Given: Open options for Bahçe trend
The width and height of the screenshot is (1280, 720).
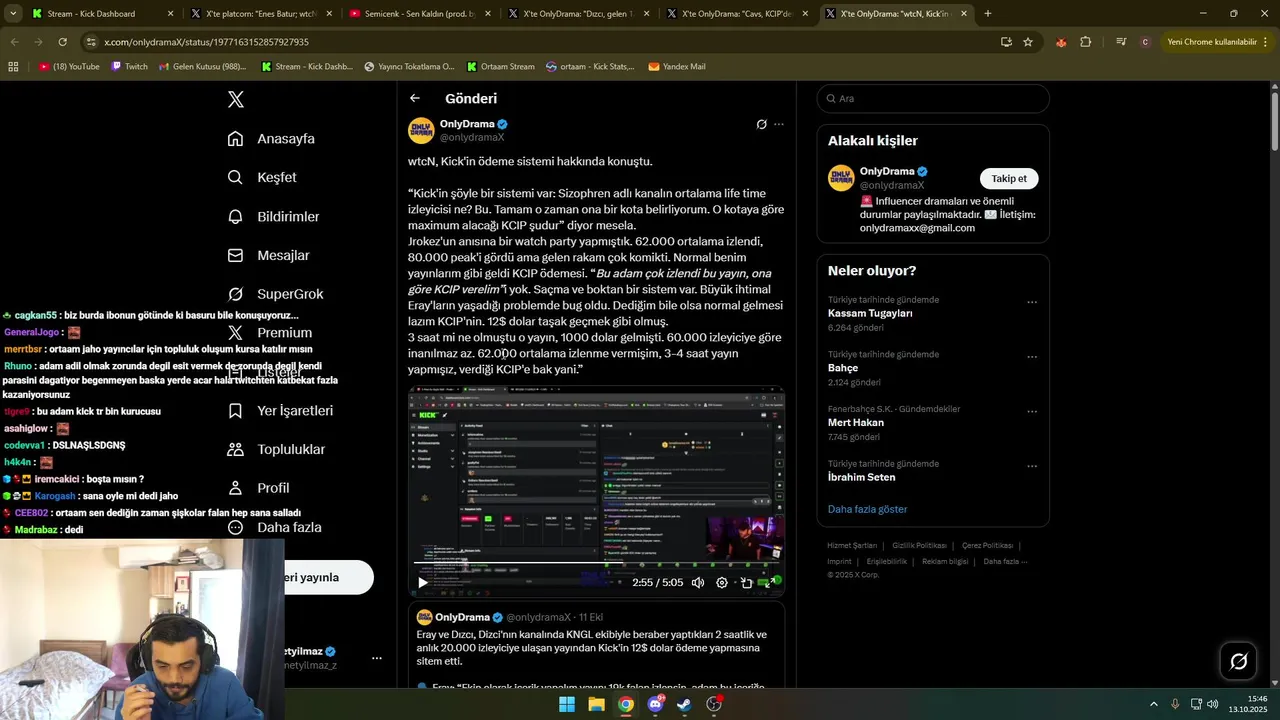Looking at the screenshot, I should (x=1032, y=357).
